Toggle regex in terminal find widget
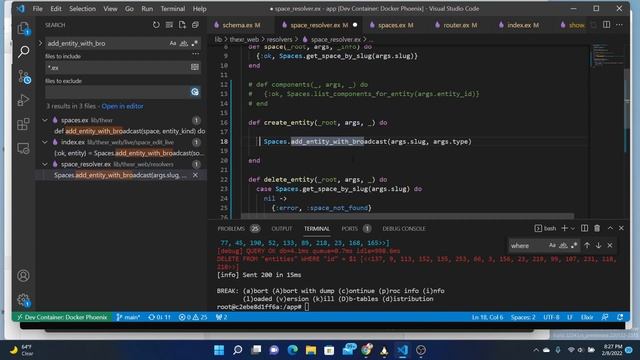The image size is (640, 360). coord(574,245)
